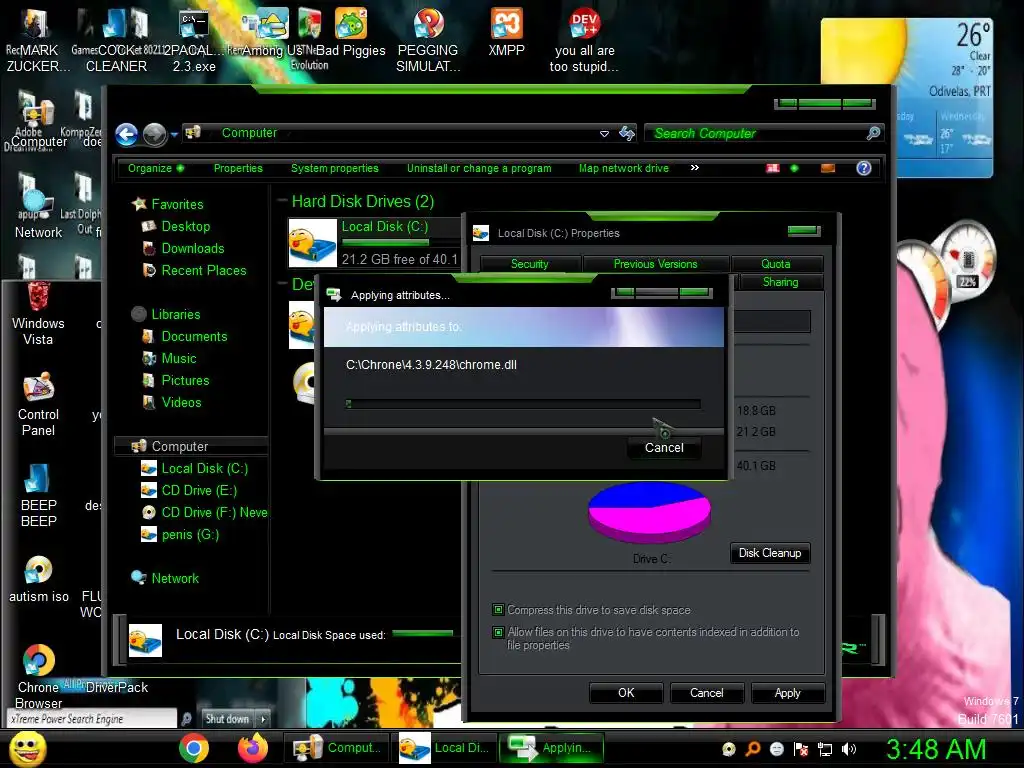Screen dimensions: 1024x768
Task: Select CD Drive (F:) in the navigation tree
Action: pyautogui.click(x=204, y=513)
